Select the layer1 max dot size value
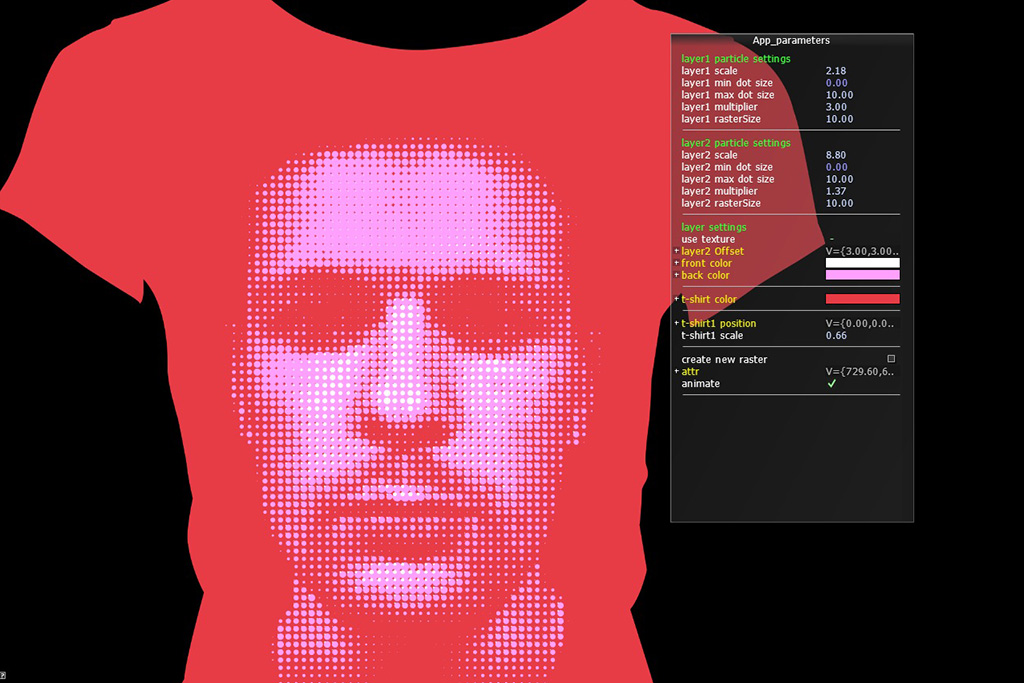This screenshot has width=1024, height=683. tap(839, 95)
